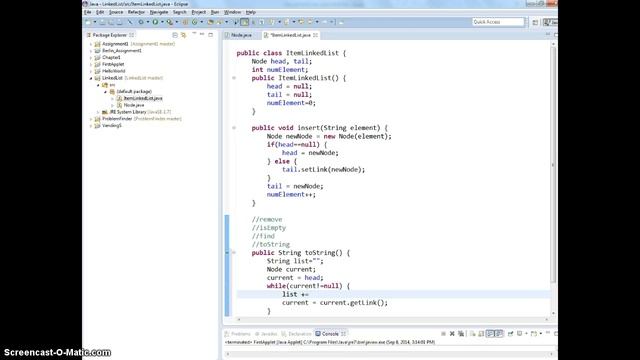Toggle the highlighted toolbar button near editor tabs

tap(244, 22)
